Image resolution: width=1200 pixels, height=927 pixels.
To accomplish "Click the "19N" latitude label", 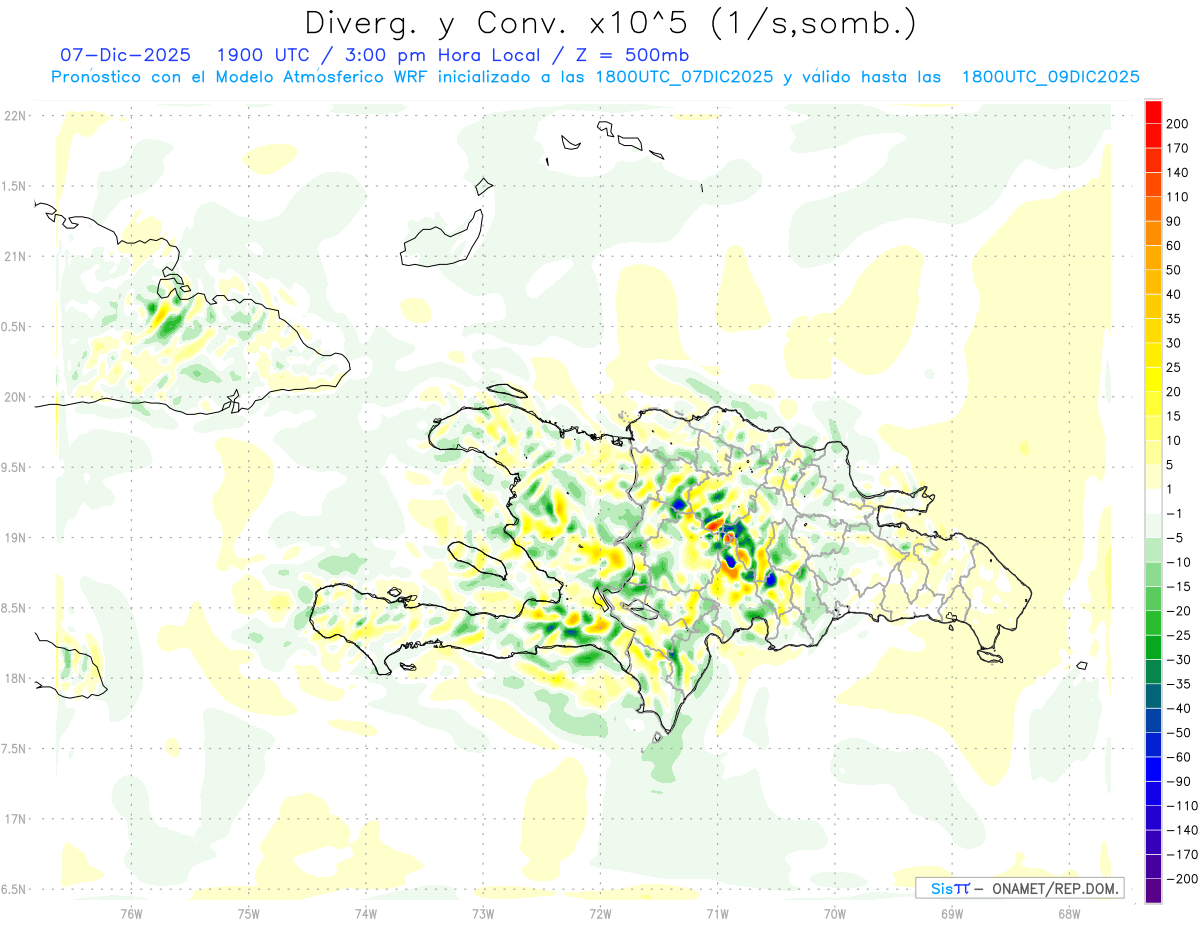I will pos(16,538).
